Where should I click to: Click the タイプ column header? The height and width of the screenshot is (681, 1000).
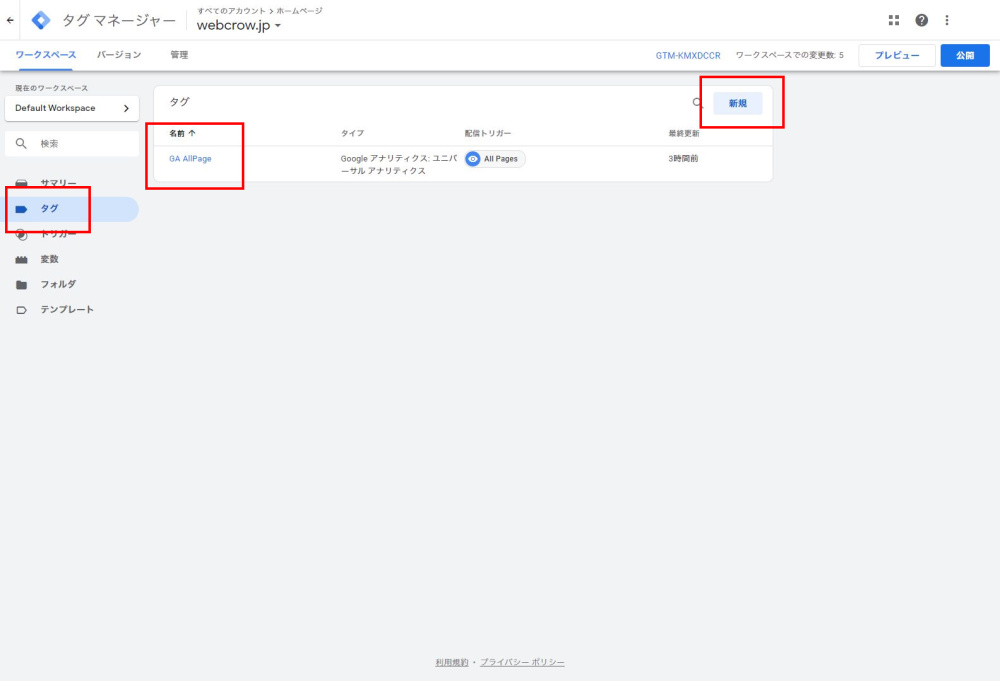click(352, 133)
